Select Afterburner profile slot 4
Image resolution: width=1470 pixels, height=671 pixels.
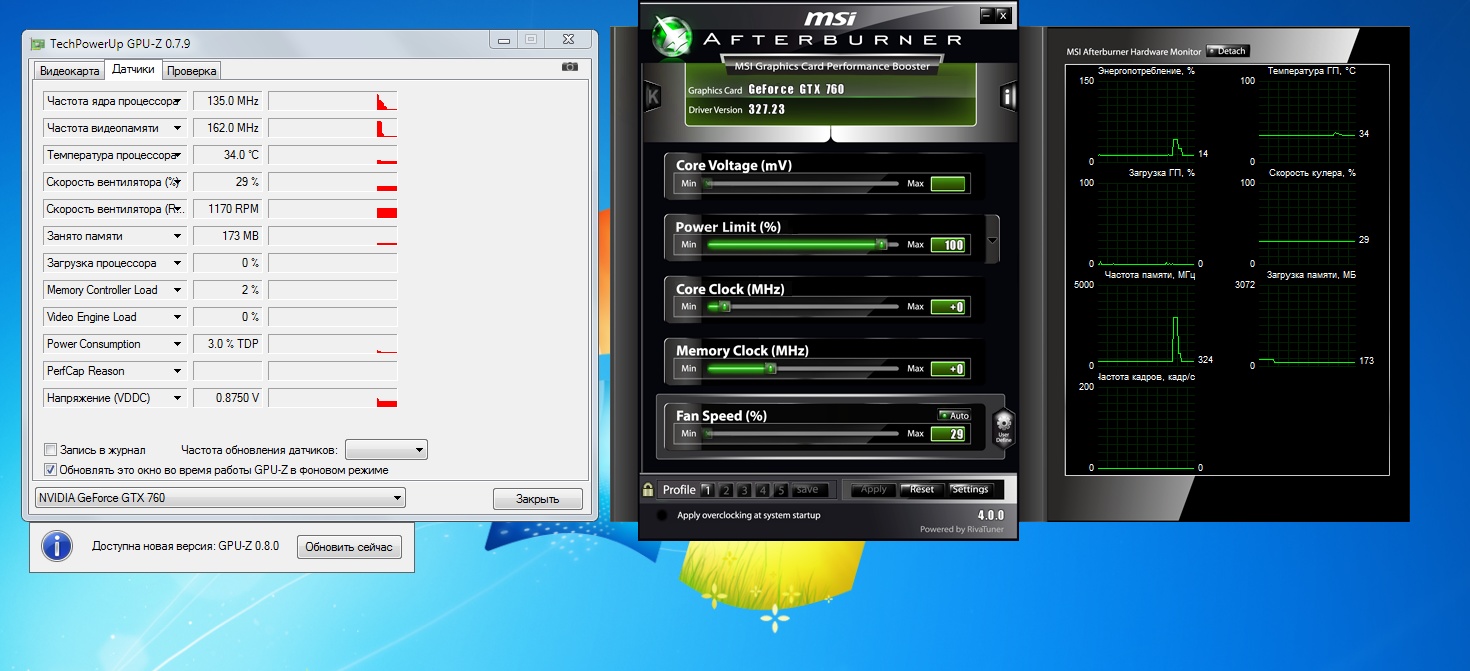pos(763,490)
